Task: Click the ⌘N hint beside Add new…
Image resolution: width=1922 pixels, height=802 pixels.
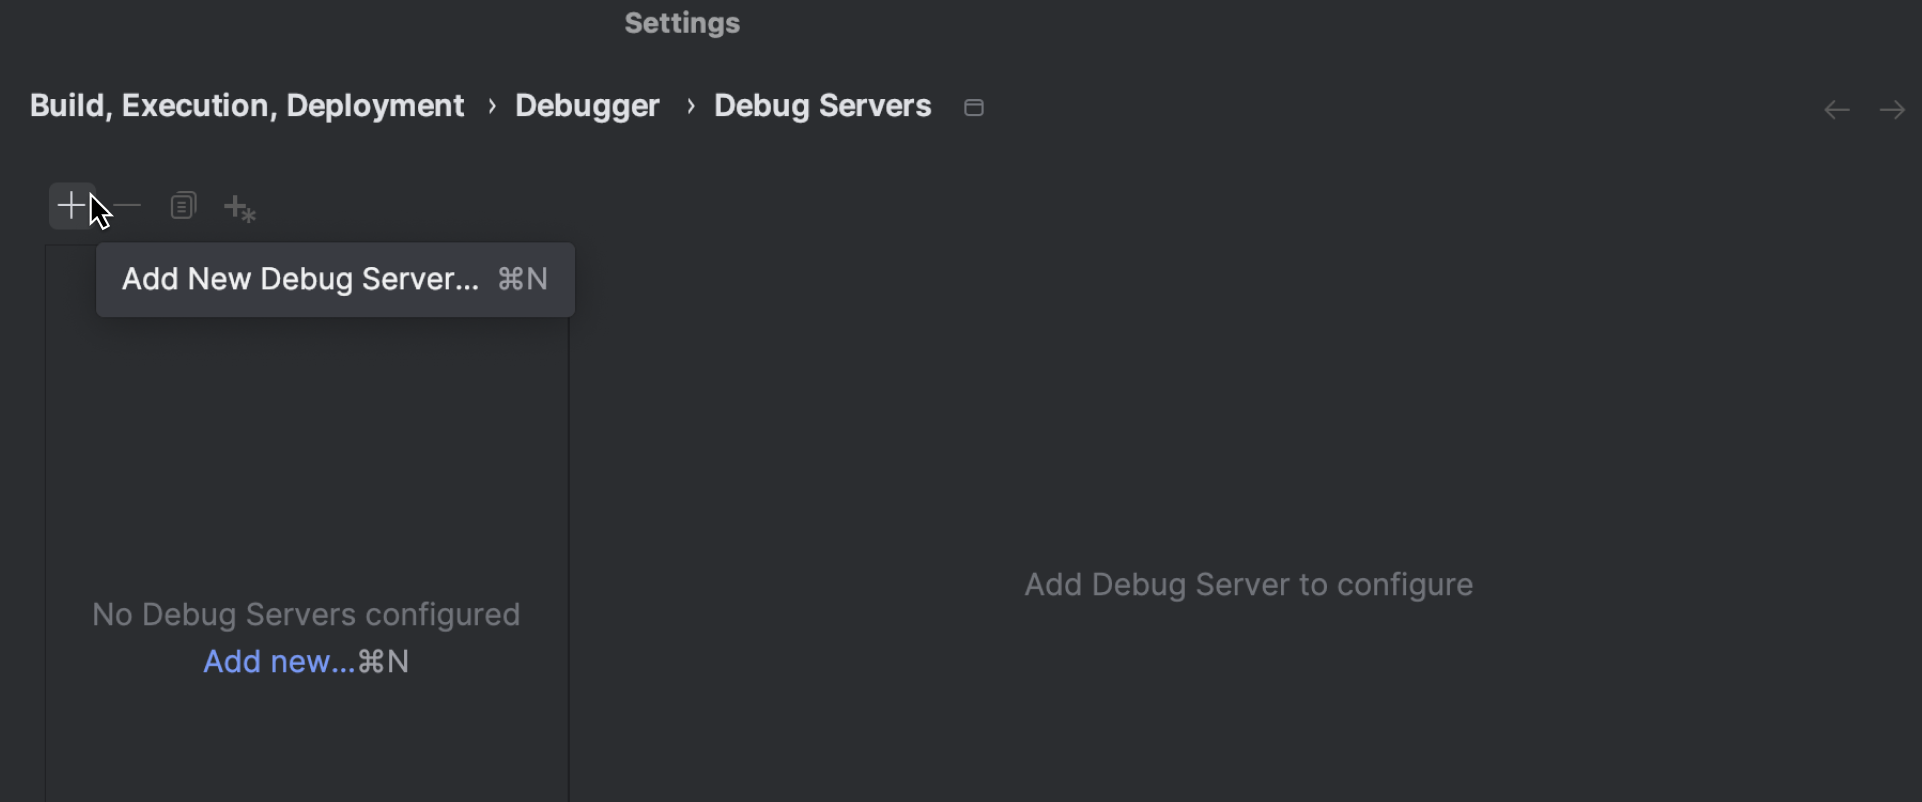Action: [383, 661]
